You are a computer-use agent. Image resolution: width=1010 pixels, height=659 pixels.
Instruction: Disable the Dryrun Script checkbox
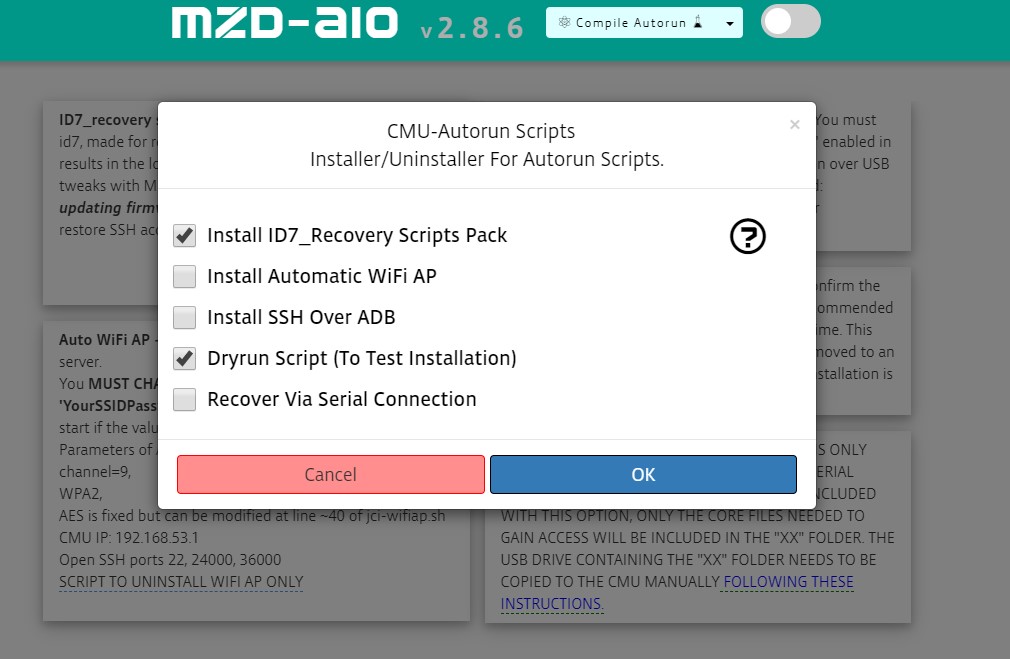[184, 359]
